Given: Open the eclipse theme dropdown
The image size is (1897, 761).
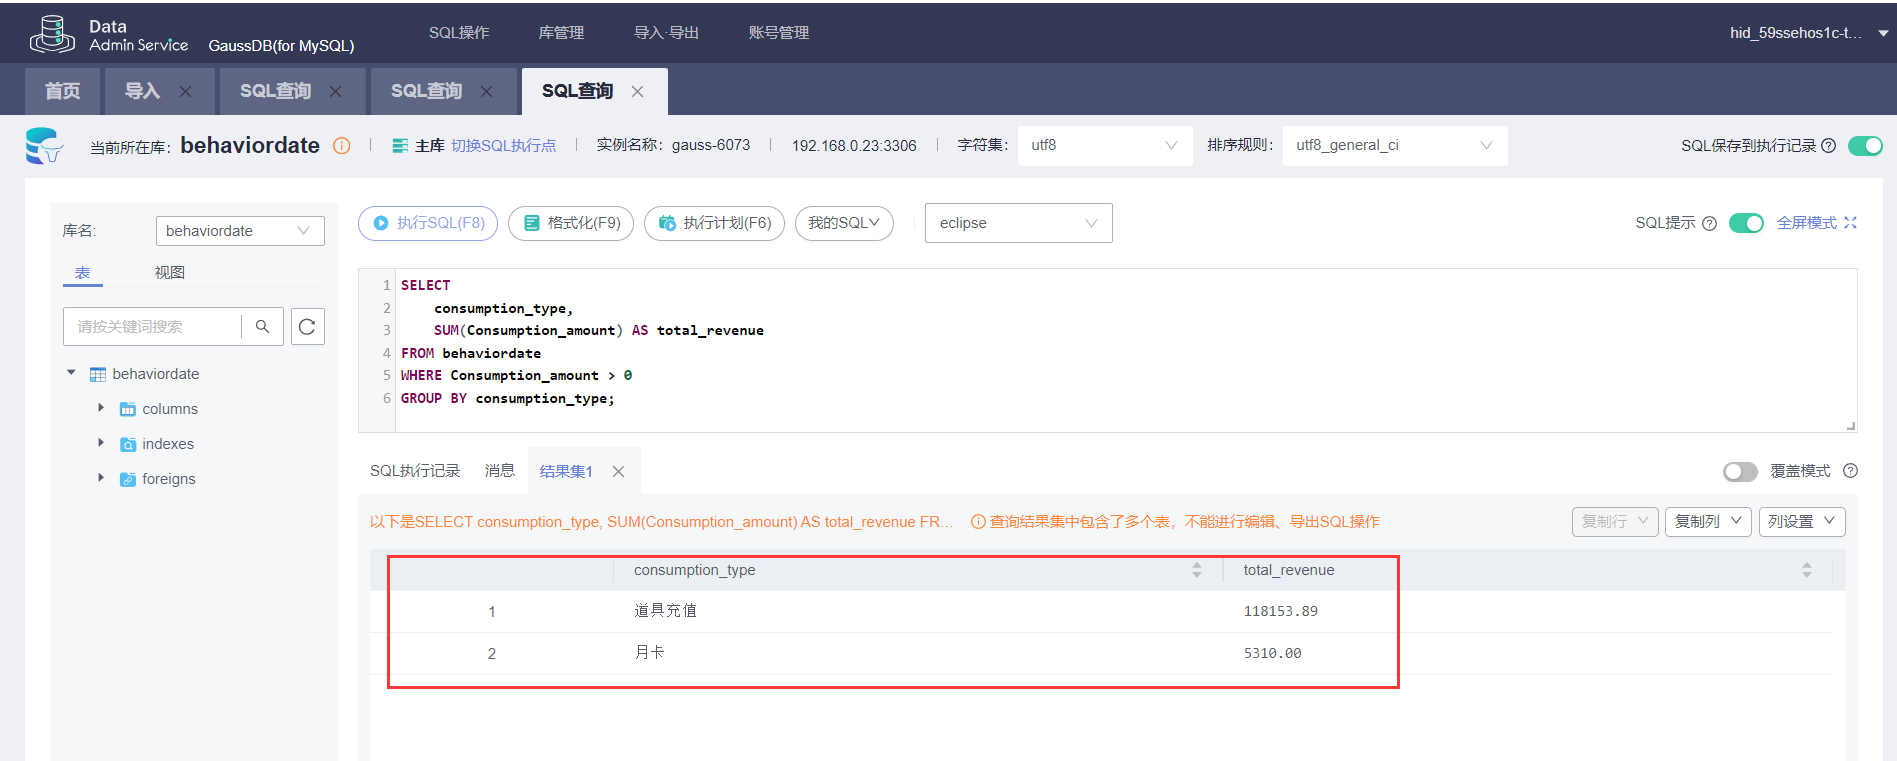Looking at the screenshot, I should [1018, 223].
